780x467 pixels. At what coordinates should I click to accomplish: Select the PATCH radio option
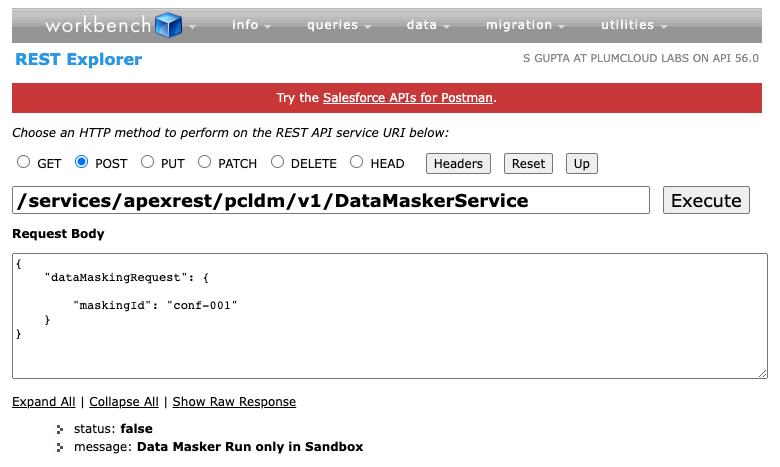[204, 162]
